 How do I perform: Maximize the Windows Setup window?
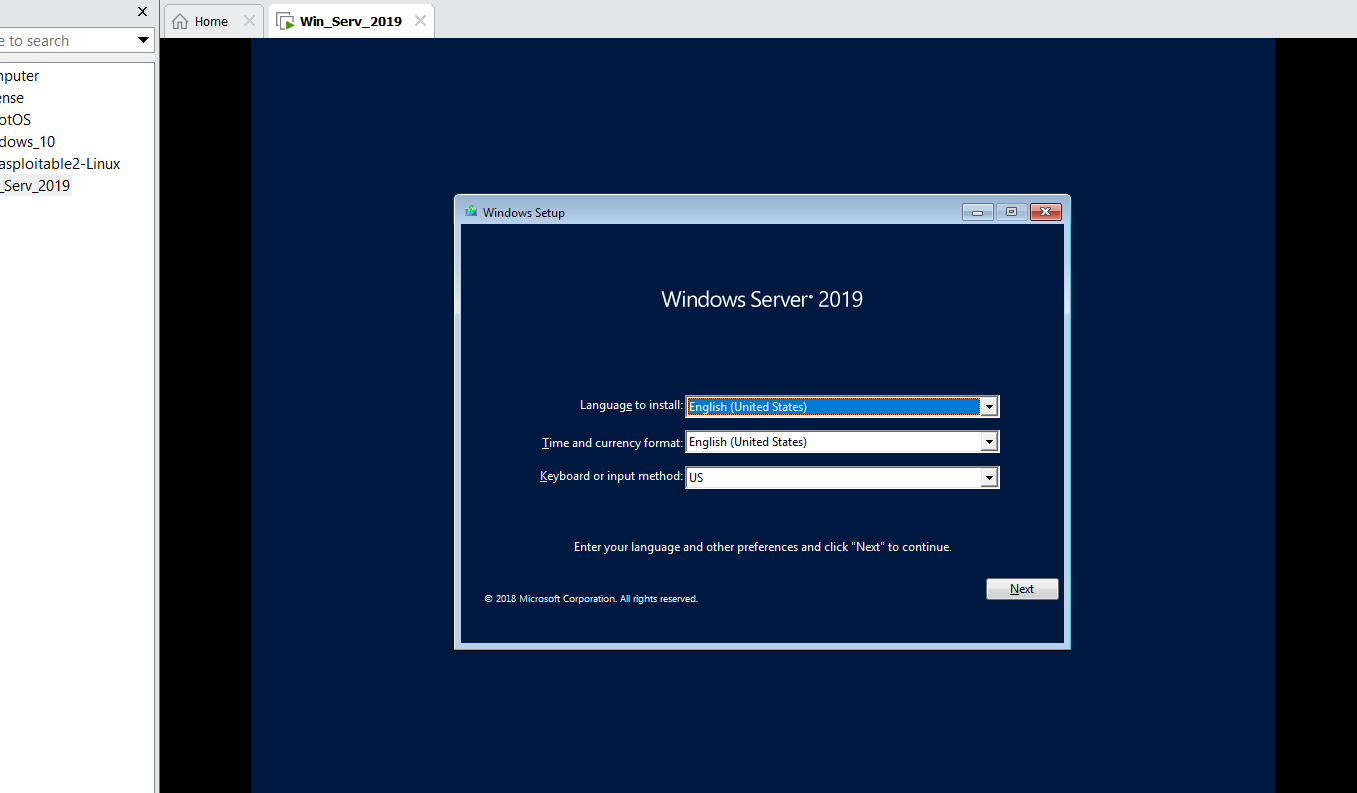[1011, 212]
